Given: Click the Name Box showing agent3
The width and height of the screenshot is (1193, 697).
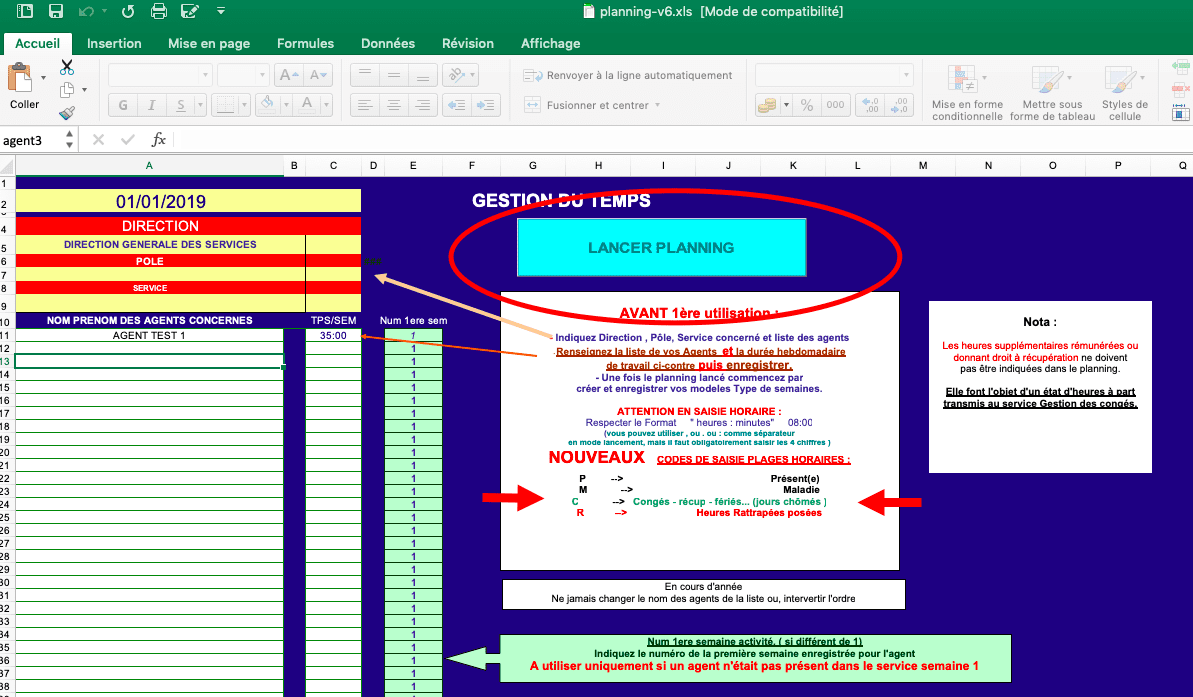Looking at the screenshot, I should [x=29, y=140].
